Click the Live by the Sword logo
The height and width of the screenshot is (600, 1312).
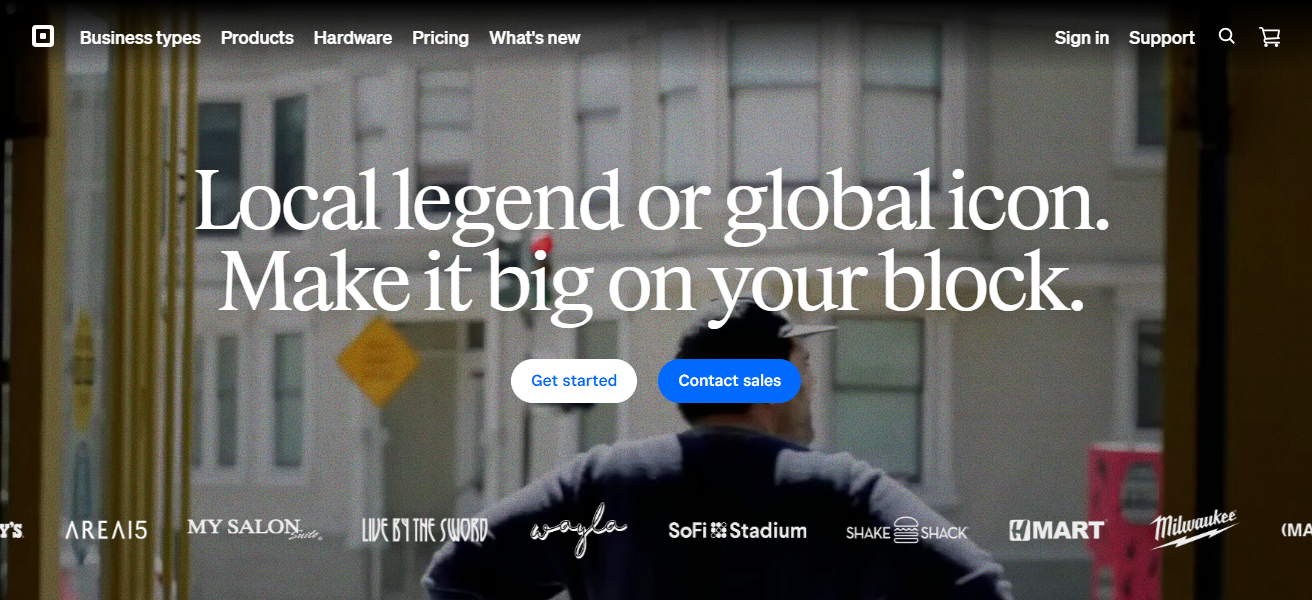coord(425,530)
